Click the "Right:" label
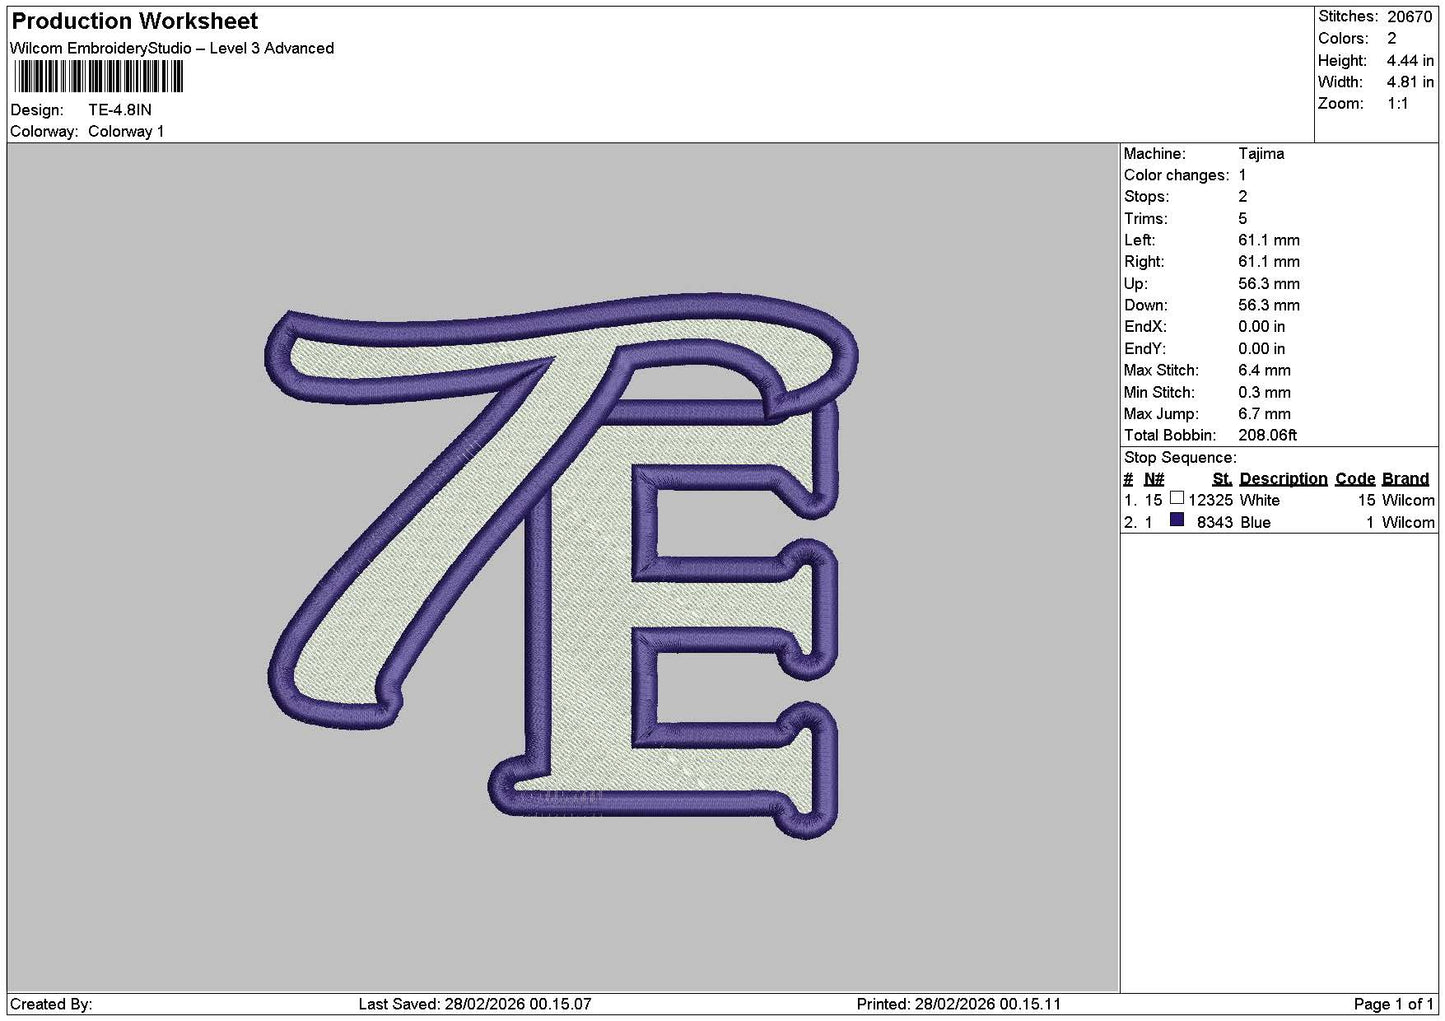This screenshot has height=1021, width=1445. pos(1144,262)
